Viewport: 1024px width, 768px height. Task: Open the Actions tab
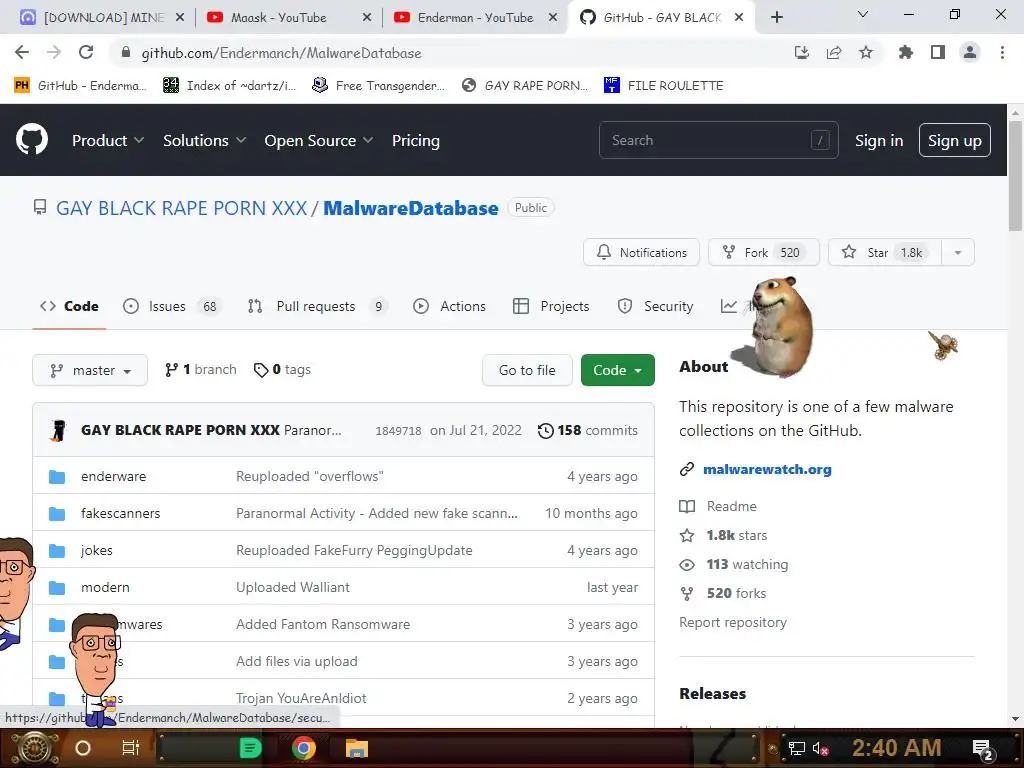[x=449, y=306]
